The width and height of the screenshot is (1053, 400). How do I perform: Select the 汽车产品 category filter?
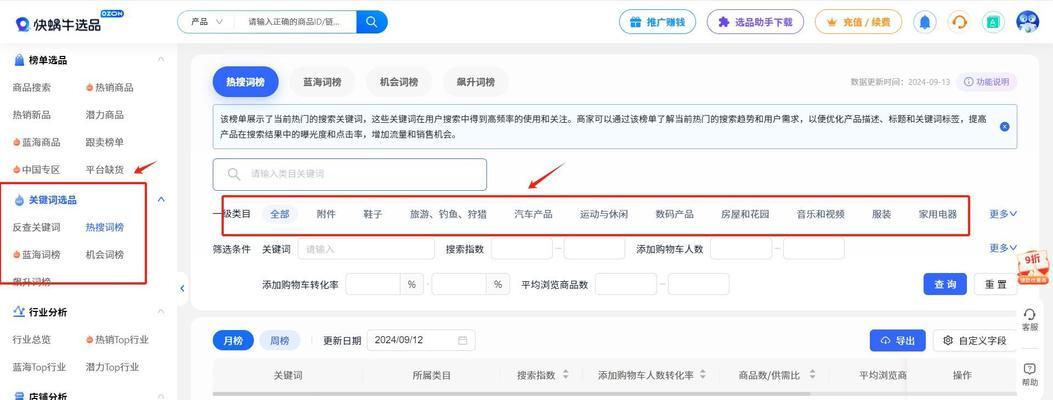(533, 214)
